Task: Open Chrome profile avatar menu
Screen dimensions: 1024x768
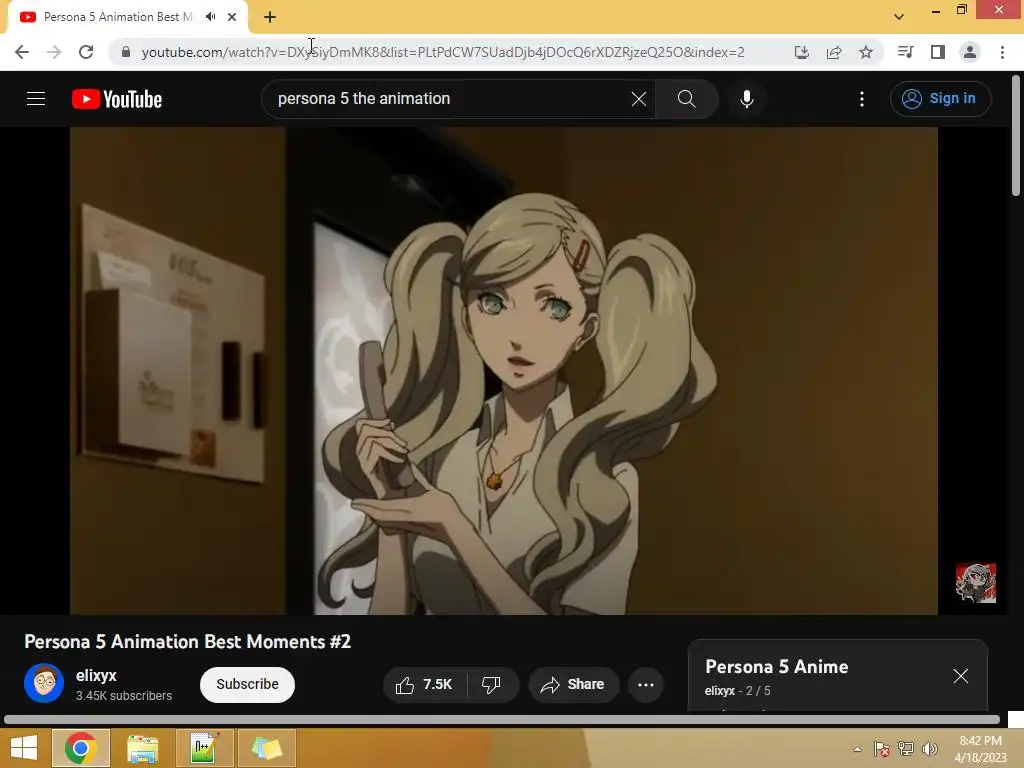Action: pos(970,52)
